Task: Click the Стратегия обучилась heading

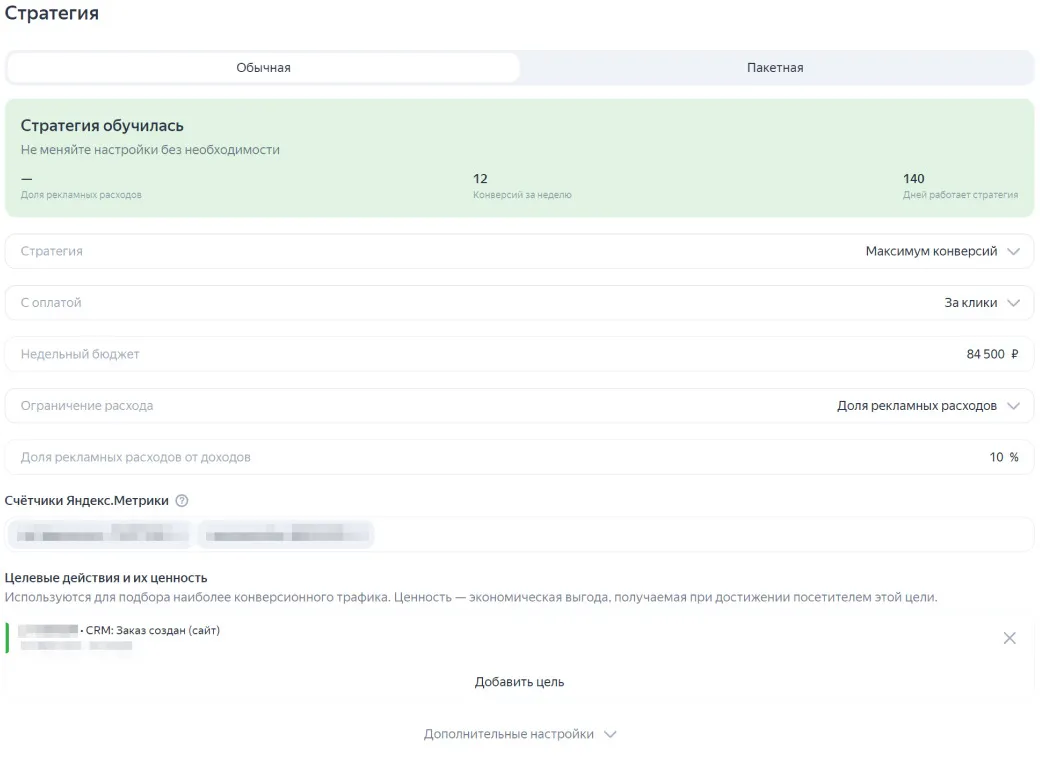Action: coord(102,125)
